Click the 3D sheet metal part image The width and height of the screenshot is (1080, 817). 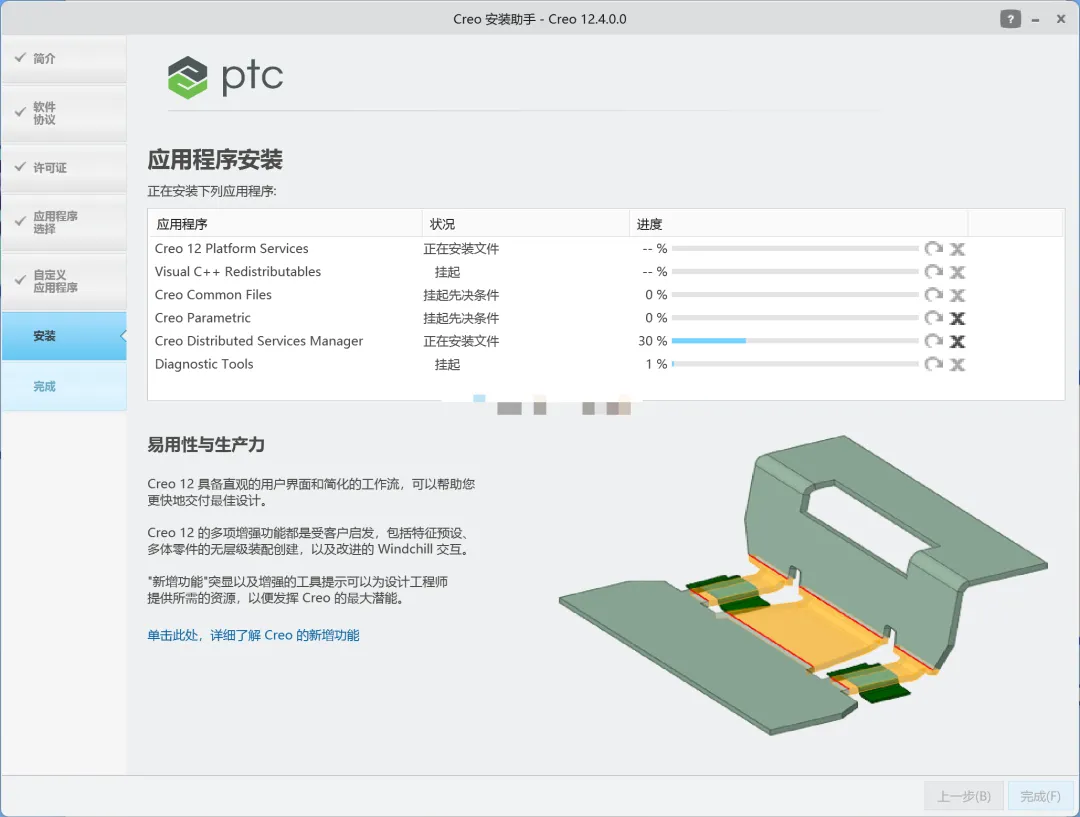coord(803,586)
